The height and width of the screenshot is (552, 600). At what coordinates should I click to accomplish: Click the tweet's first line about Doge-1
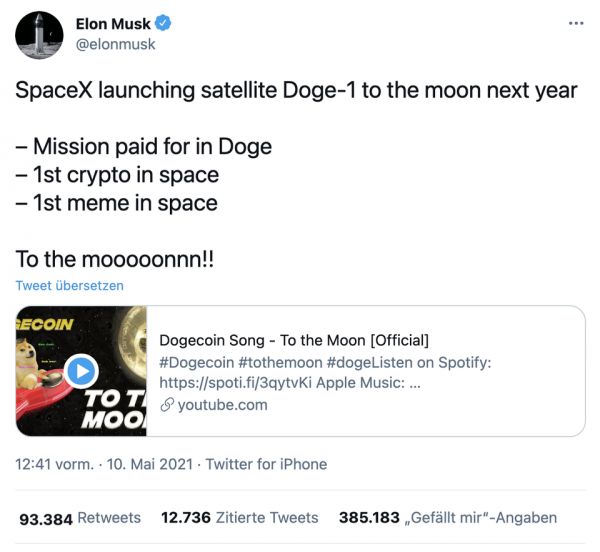(x=296, y=90)
